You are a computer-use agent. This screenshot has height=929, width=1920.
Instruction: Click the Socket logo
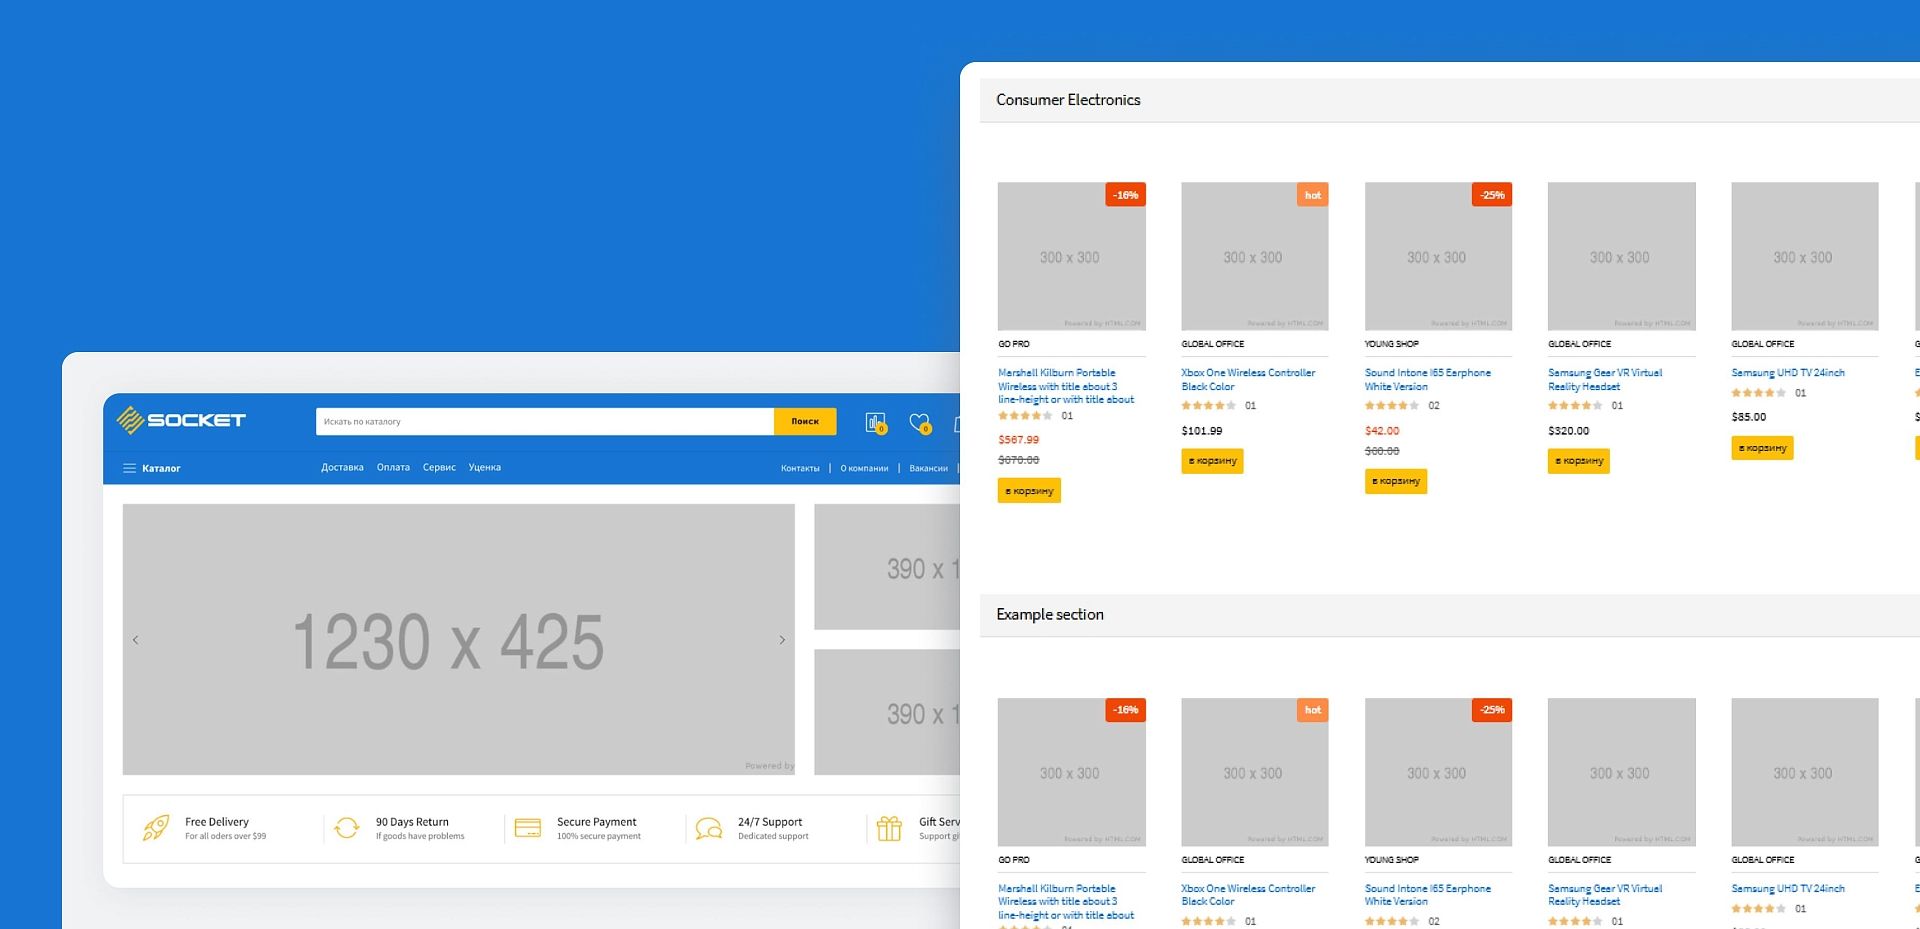(181, 420)
